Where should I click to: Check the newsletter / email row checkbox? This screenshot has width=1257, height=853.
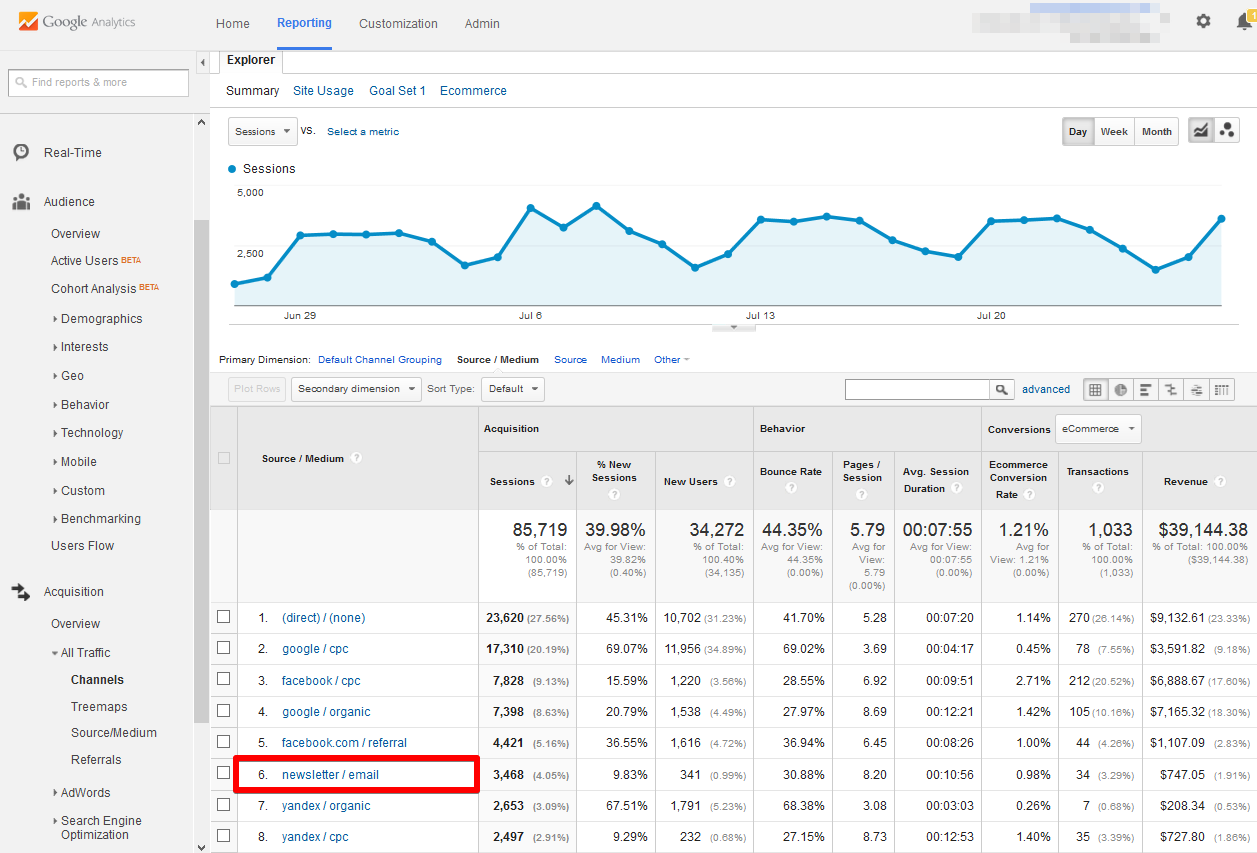point(224,773)
